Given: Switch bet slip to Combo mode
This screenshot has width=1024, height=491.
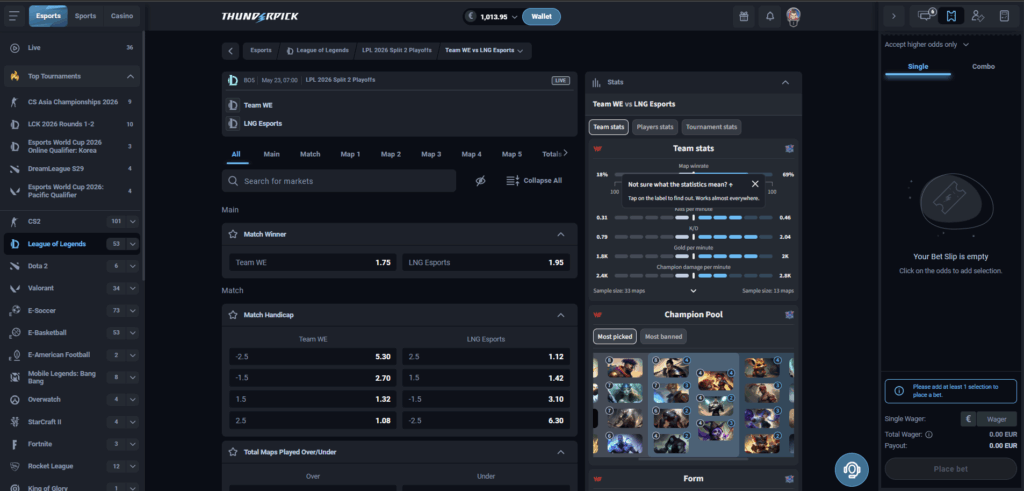Looking at the screenshot, I should pyautogui.click(x=983, y=67).
